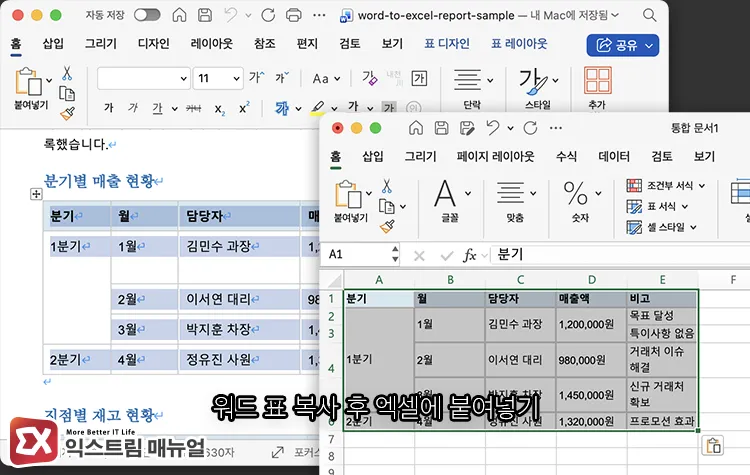The image size is (750, 475).
Task: Click the Home icon in Excel title bar
Action: (x=416, y=128)
